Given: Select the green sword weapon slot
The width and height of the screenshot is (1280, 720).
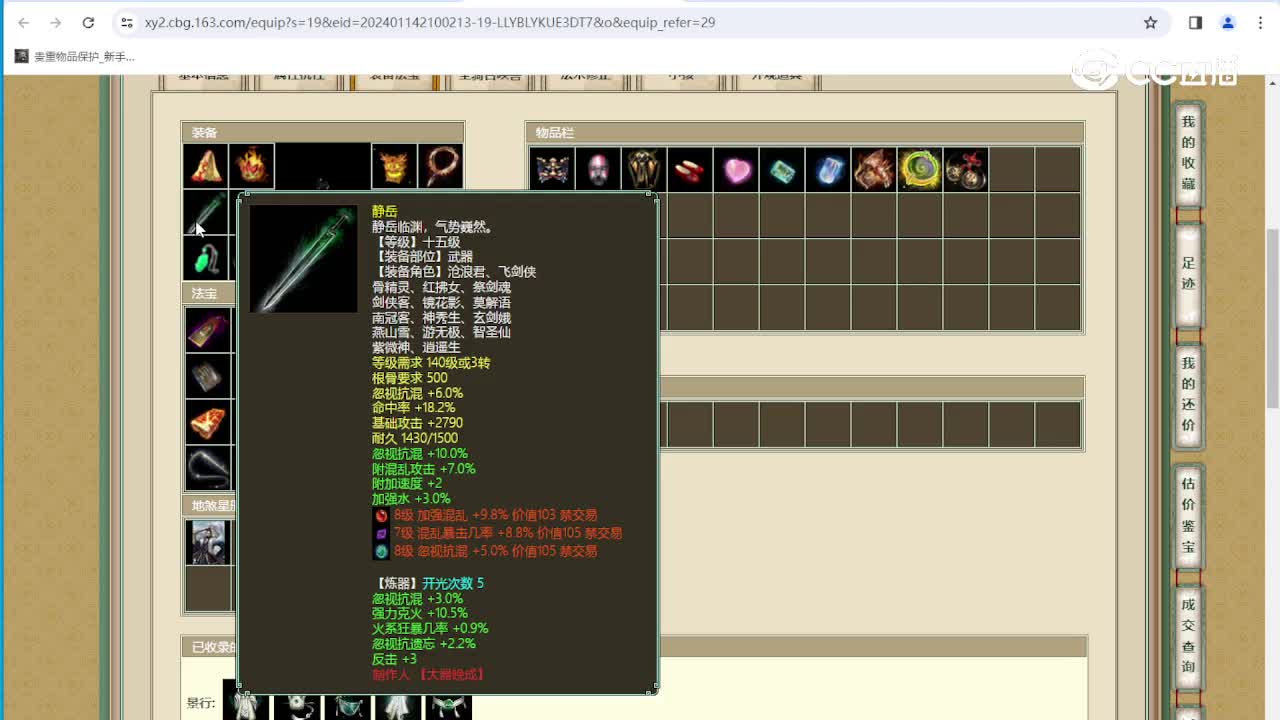Looking at the screenshot, I should point(206,213).
